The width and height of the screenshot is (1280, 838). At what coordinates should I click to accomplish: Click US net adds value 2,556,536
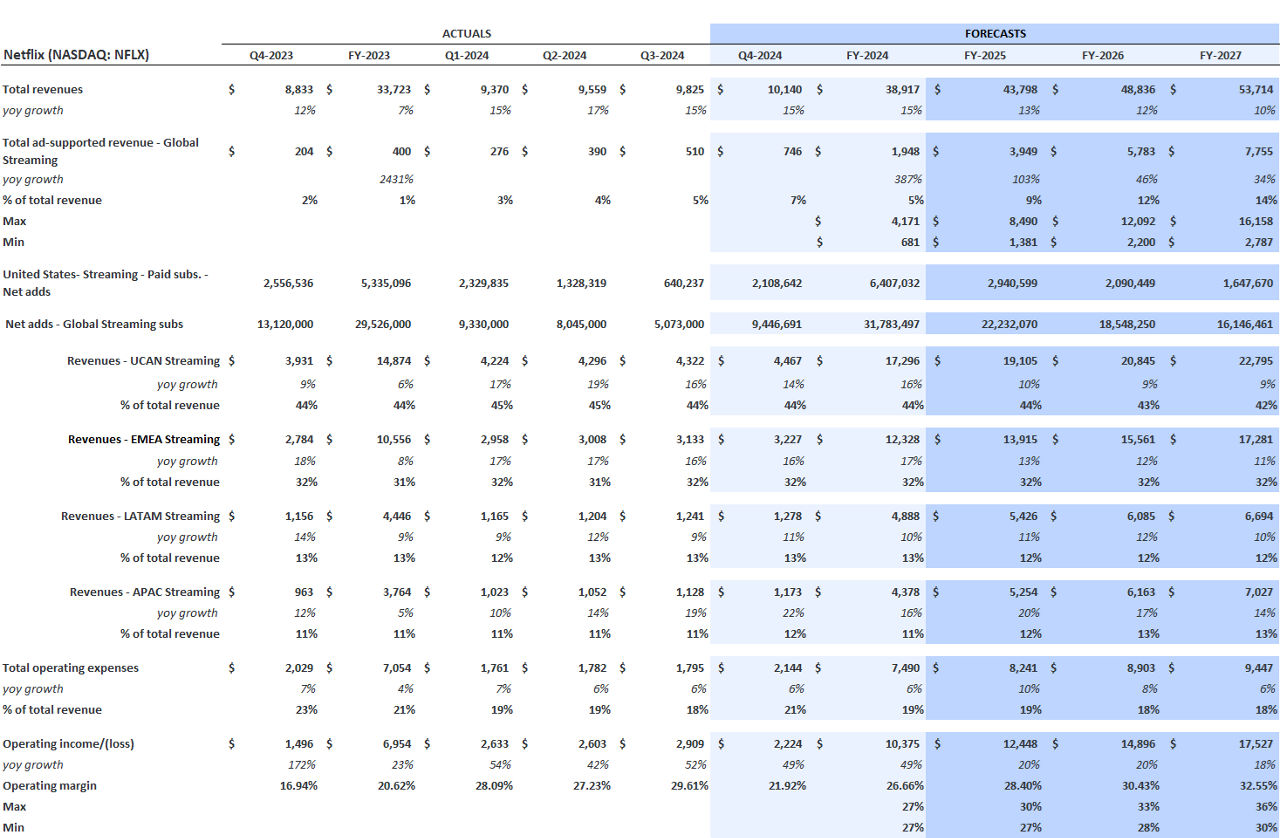click(x=289, y=284)
